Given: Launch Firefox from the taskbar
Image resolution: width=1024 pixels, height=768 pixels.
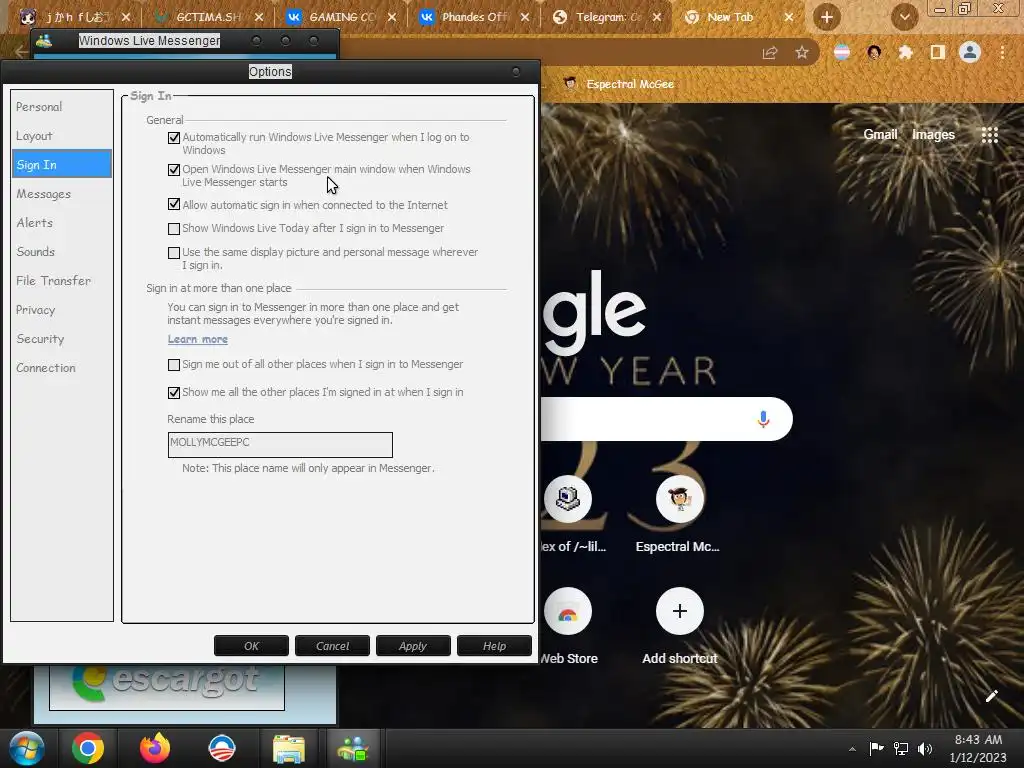Looking at the screenshot, I should [155, 748].
